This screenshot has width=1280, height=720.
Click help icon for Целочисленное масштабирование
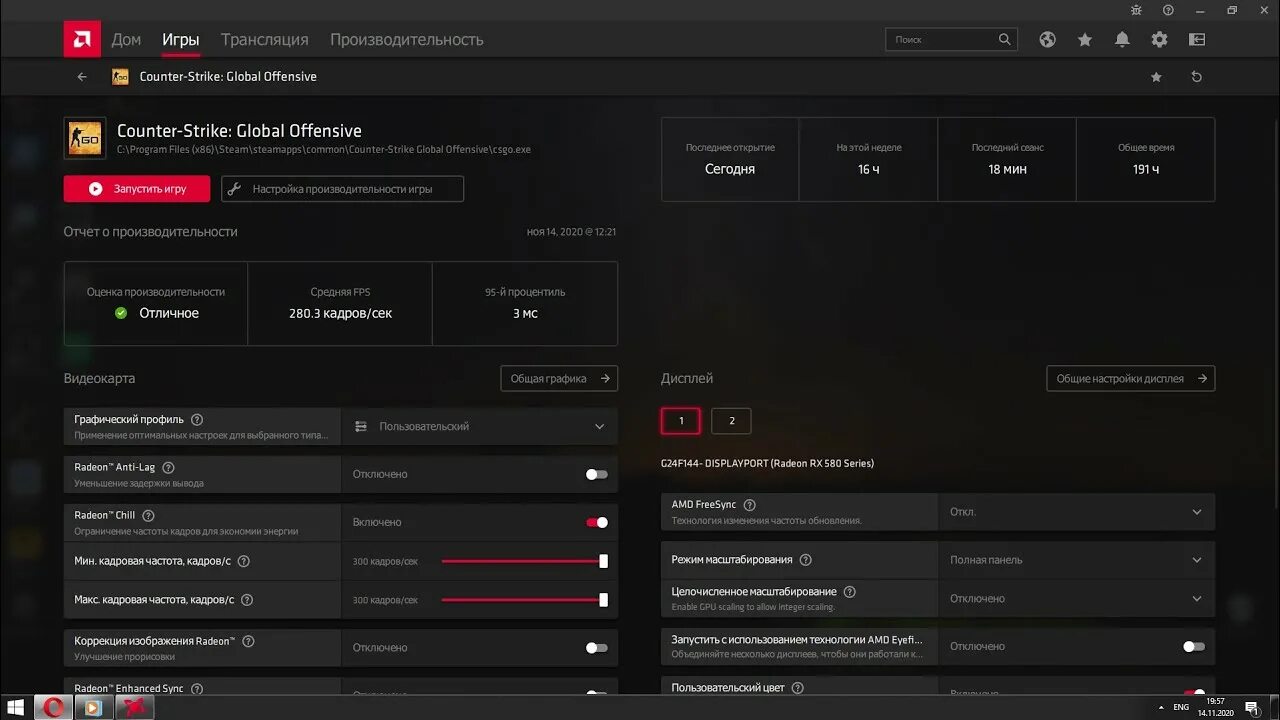[850, 592]
